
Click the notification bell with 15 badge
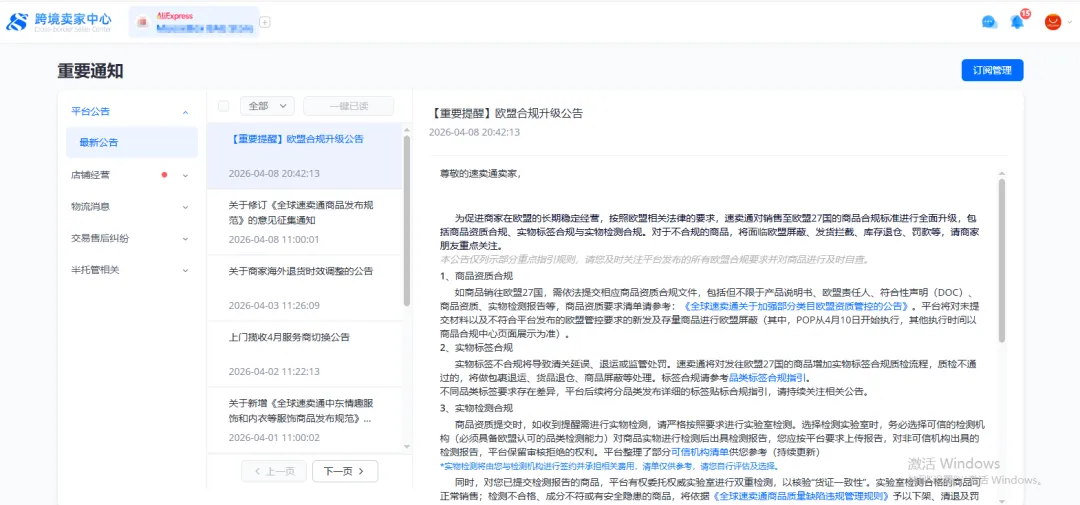pyautogui.click(x=1018, y=21)
